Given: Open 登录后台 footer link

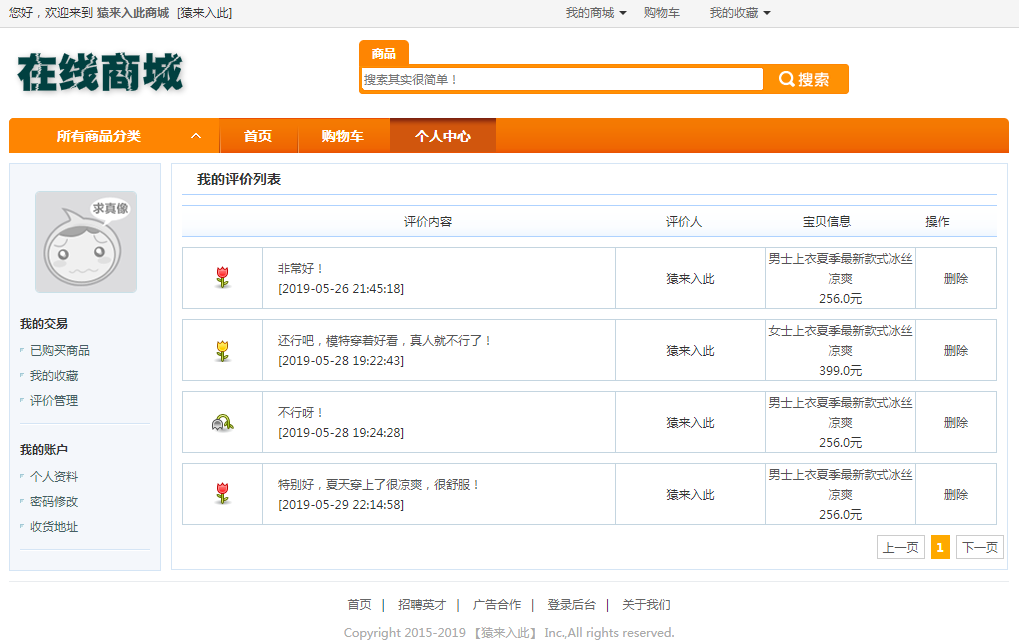Looking at the screenshot, I should pos(571,604).
